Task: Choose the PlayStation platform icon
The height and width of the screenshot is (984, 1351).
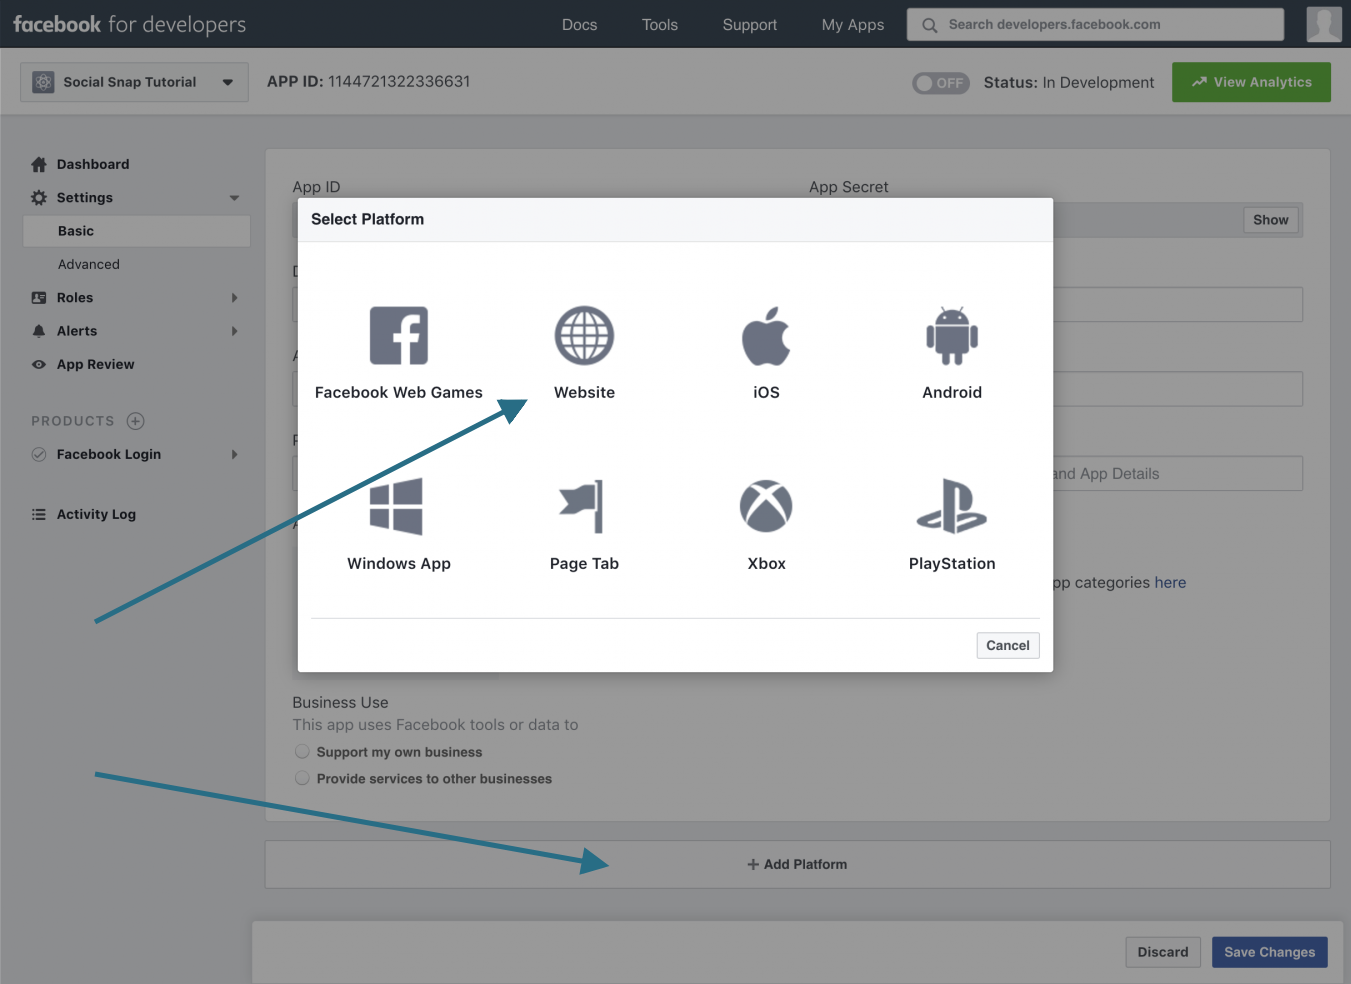Action: pos(951,506)
